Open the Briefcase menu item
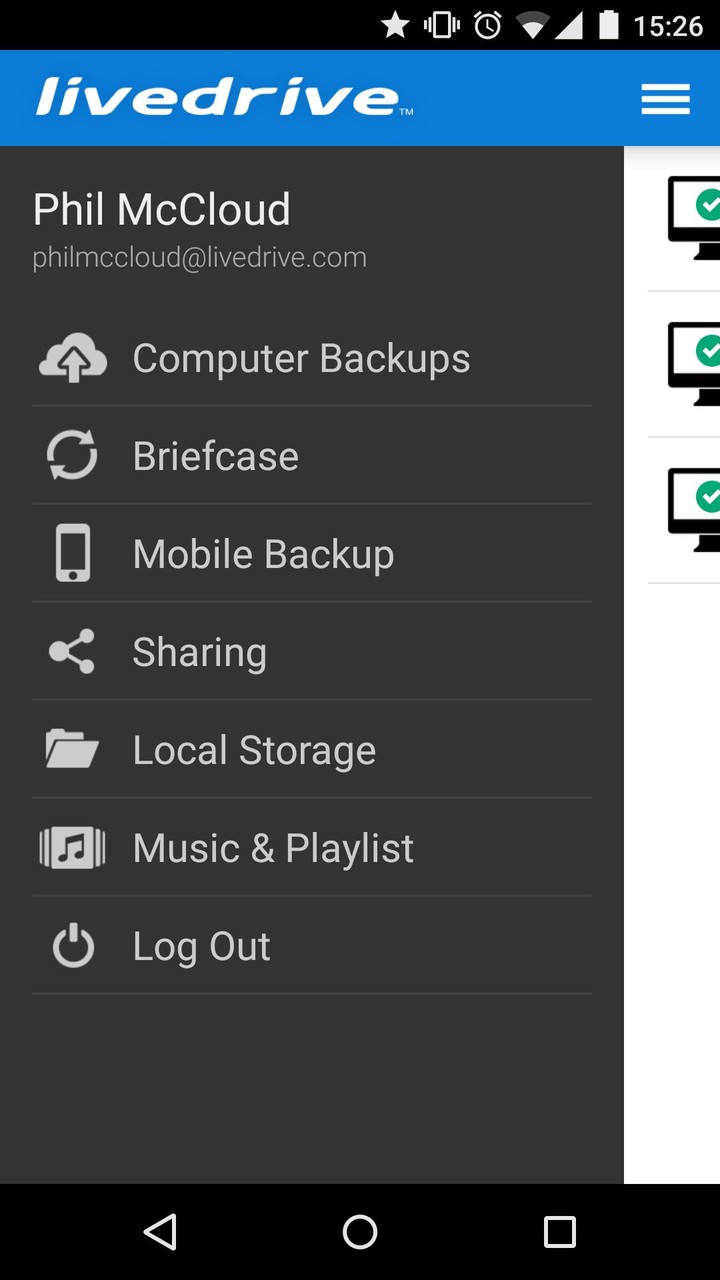This screenshot has height=1280, width=720. point(312,457)
